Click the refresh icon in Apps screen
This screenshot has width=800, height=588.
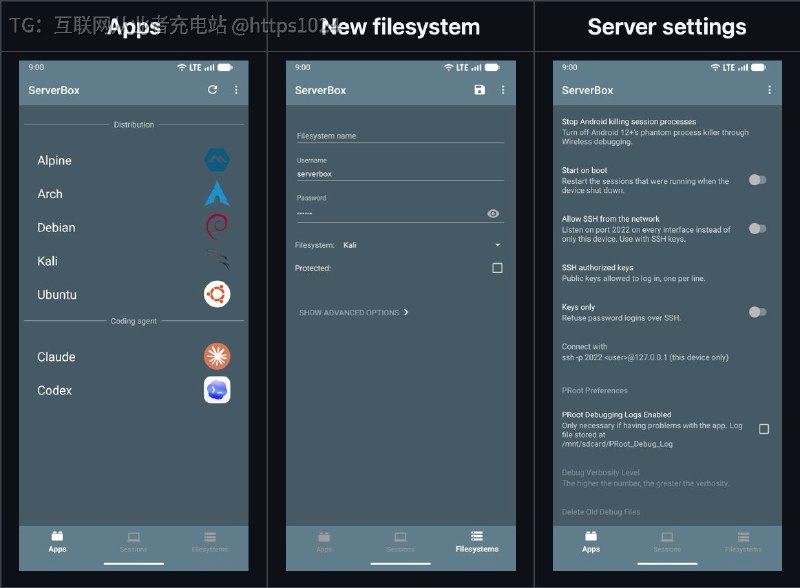point(212,90)
